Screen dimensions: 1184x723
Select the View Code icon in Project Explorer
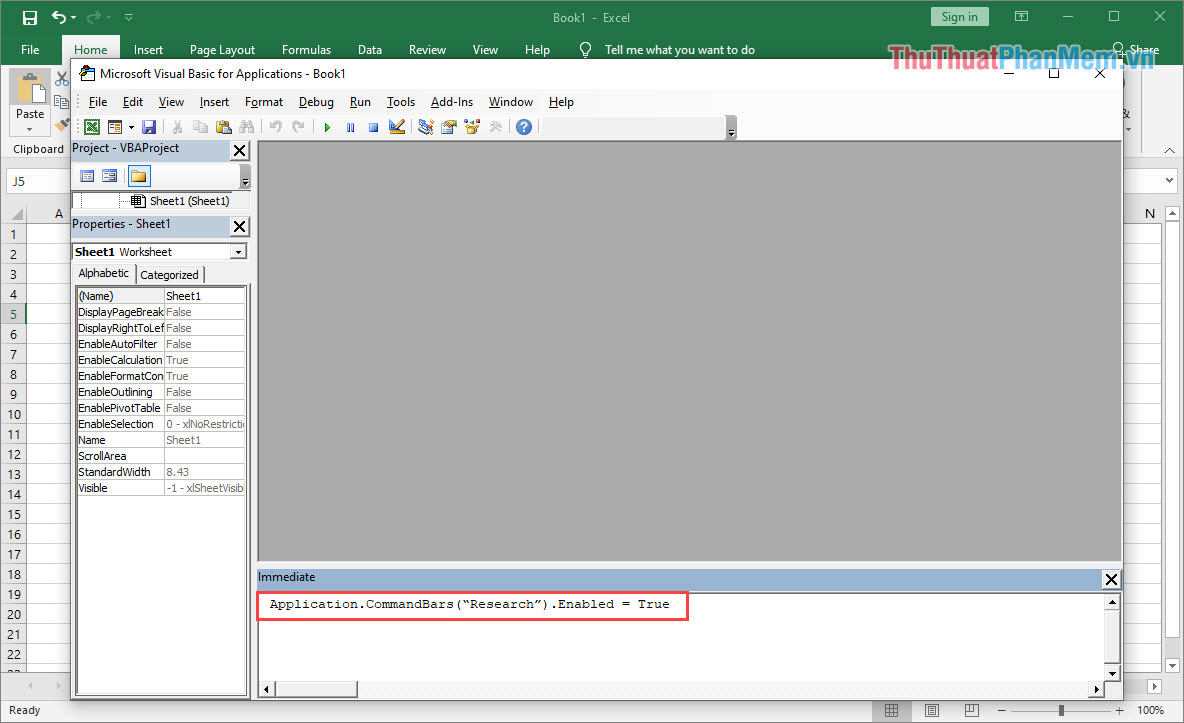point(87,175)
